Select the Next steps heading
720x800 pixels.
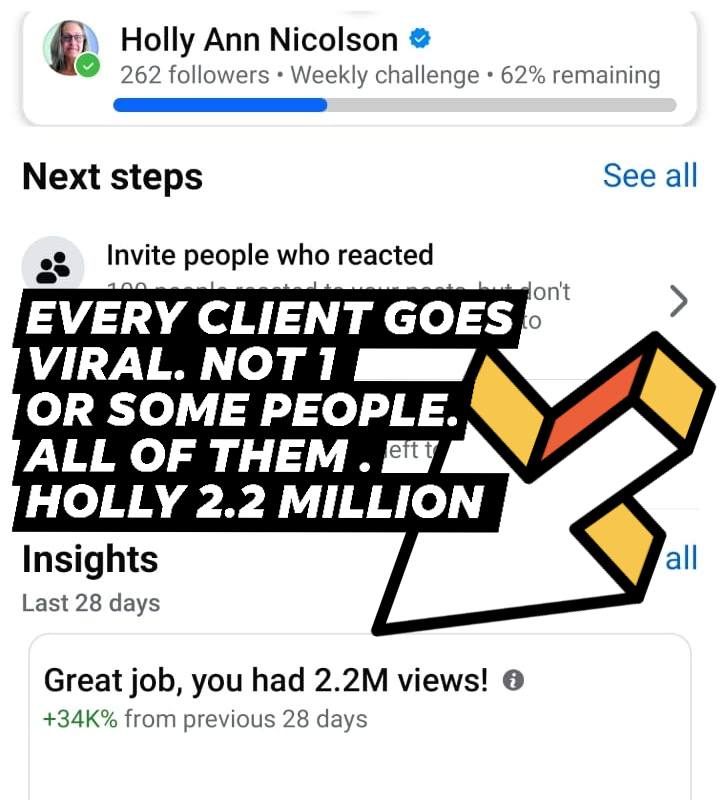112,177
